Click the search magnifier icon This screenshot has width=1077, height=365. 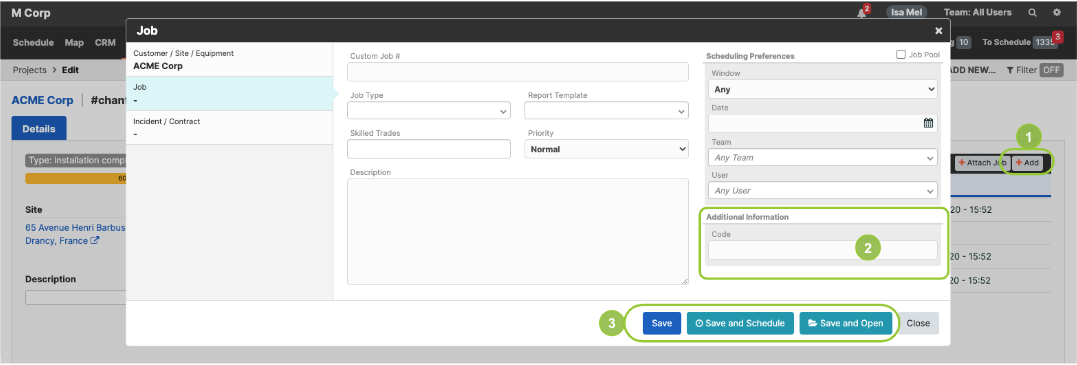[x=1032, y=12]
